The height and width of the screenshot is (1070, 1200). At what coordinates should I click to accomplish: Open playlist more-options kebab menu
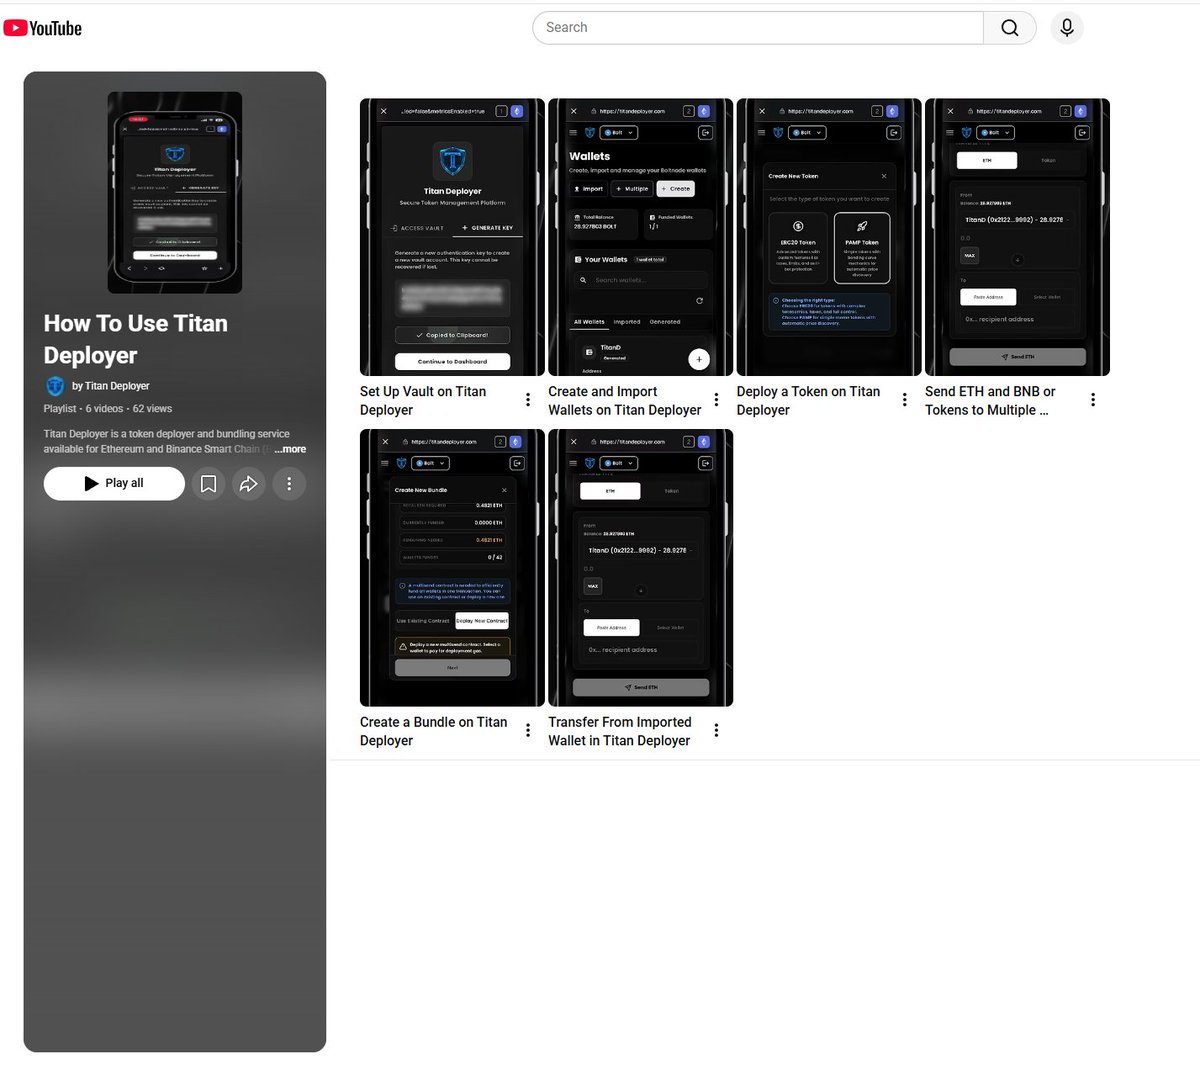(x=289, y=484)
